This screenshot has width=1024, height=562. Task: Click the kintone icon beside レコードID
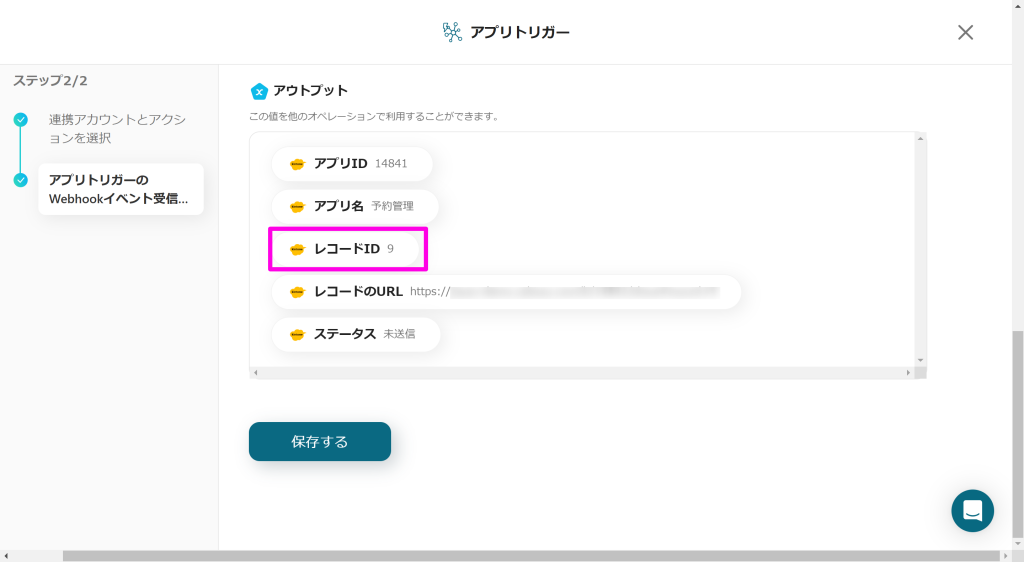click(x=297, y=249)
